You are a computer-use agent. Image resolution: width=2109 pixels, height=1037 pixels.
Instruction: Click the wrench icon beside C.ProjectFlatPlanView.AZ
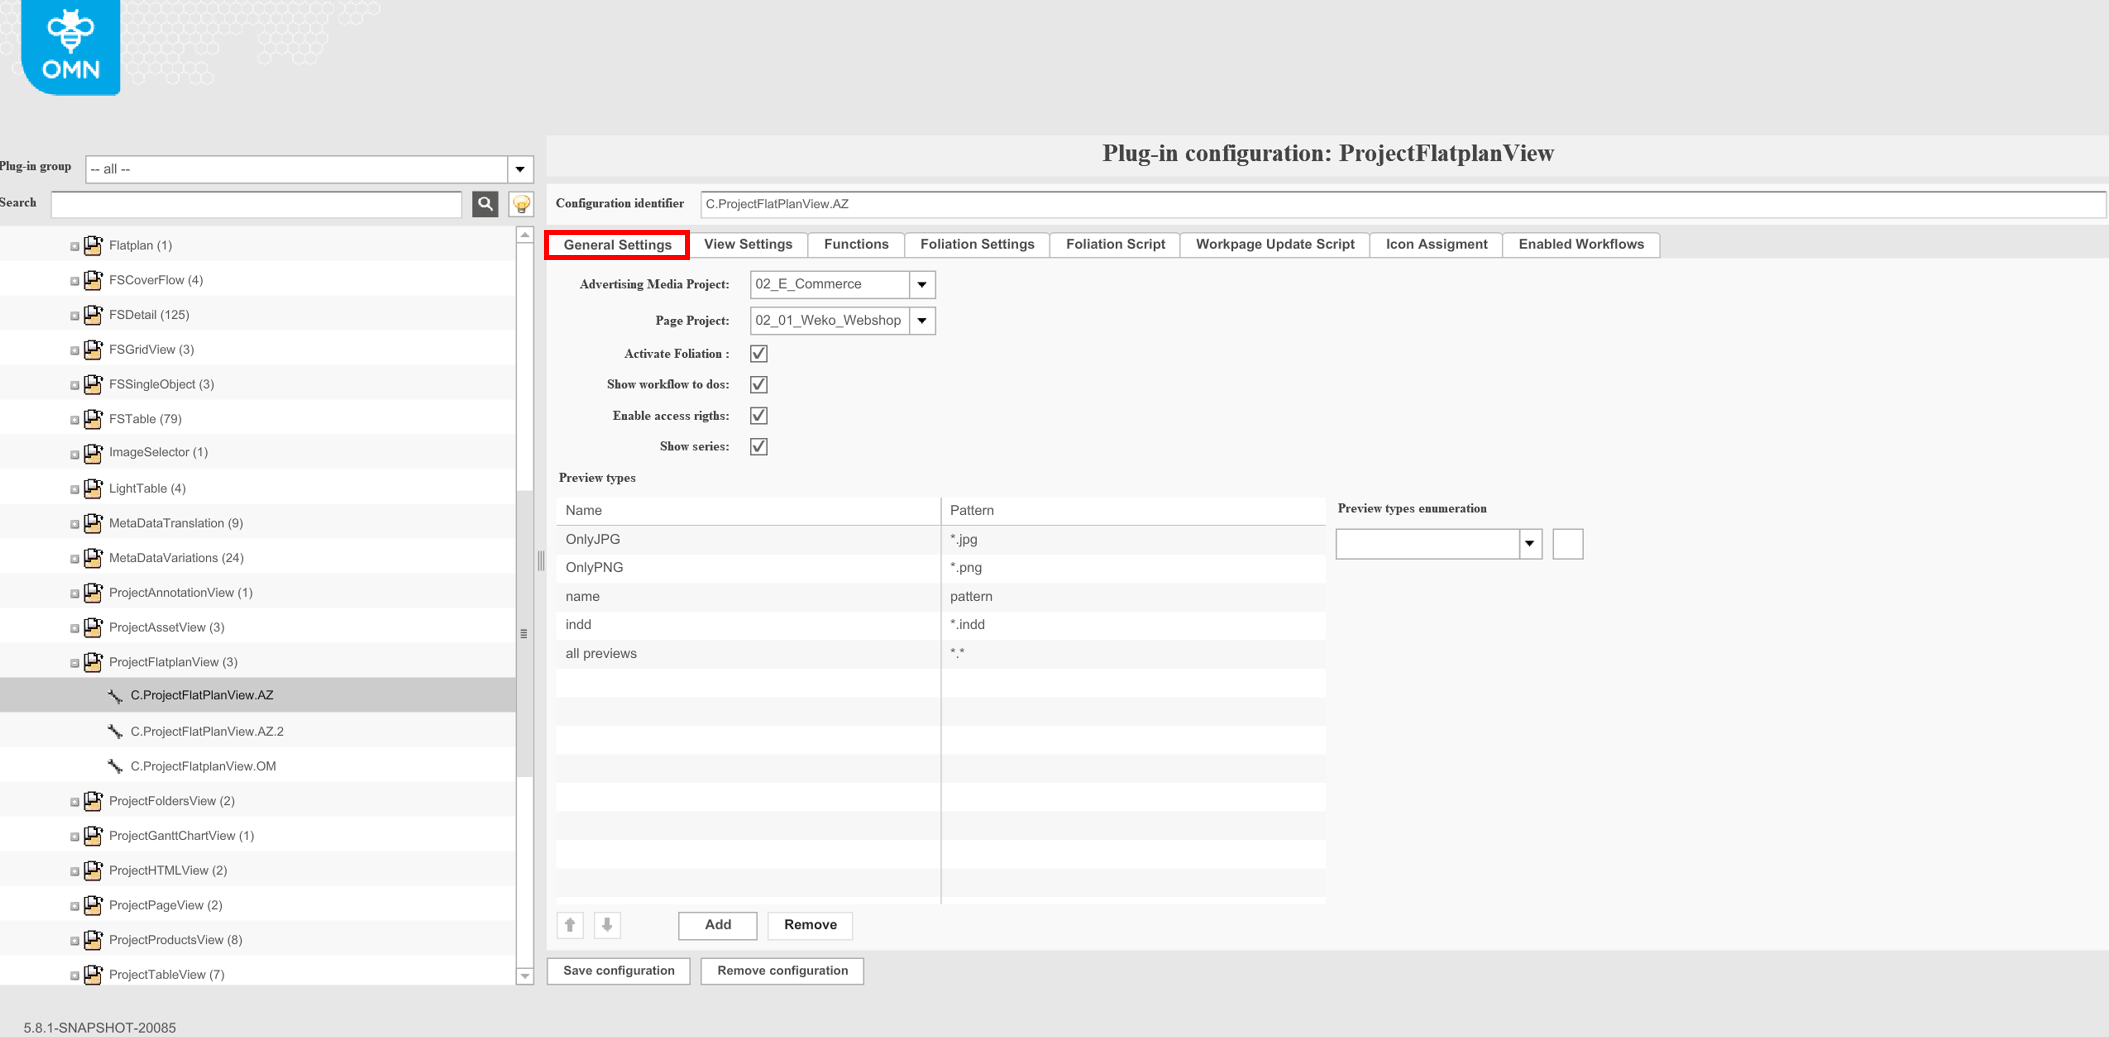click(113, 695)
